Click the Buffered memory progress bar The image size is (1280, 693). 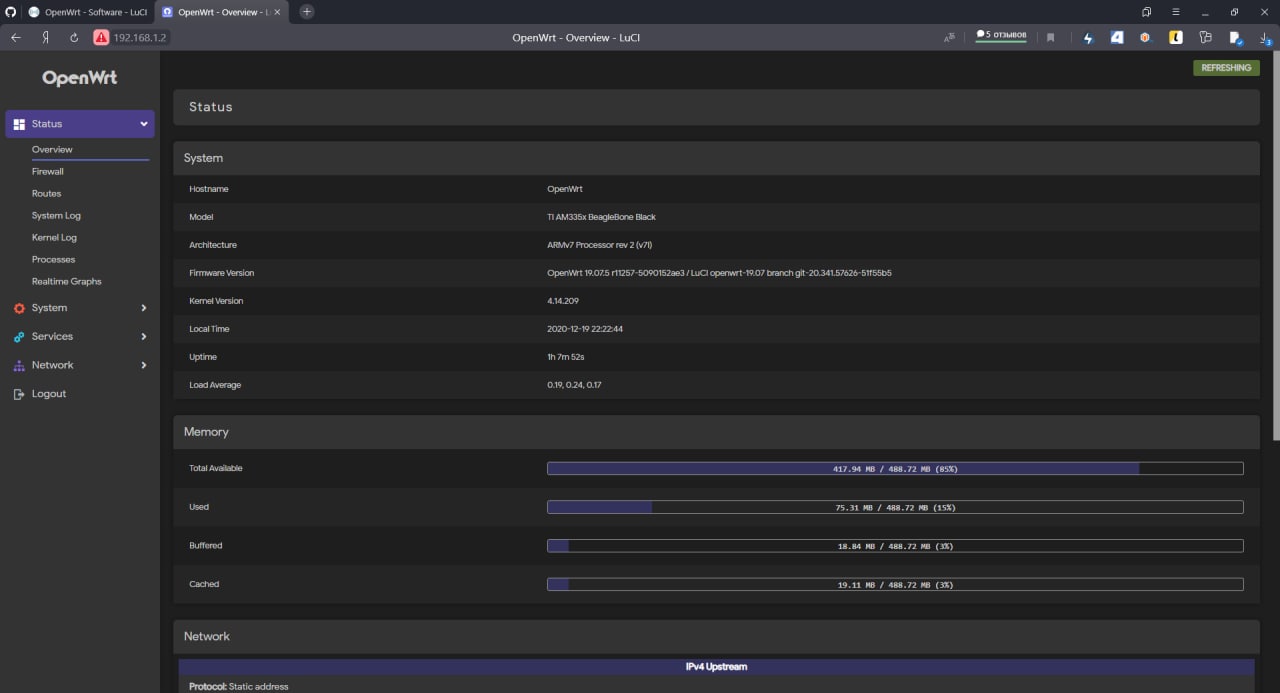click(x=895, y=546)
